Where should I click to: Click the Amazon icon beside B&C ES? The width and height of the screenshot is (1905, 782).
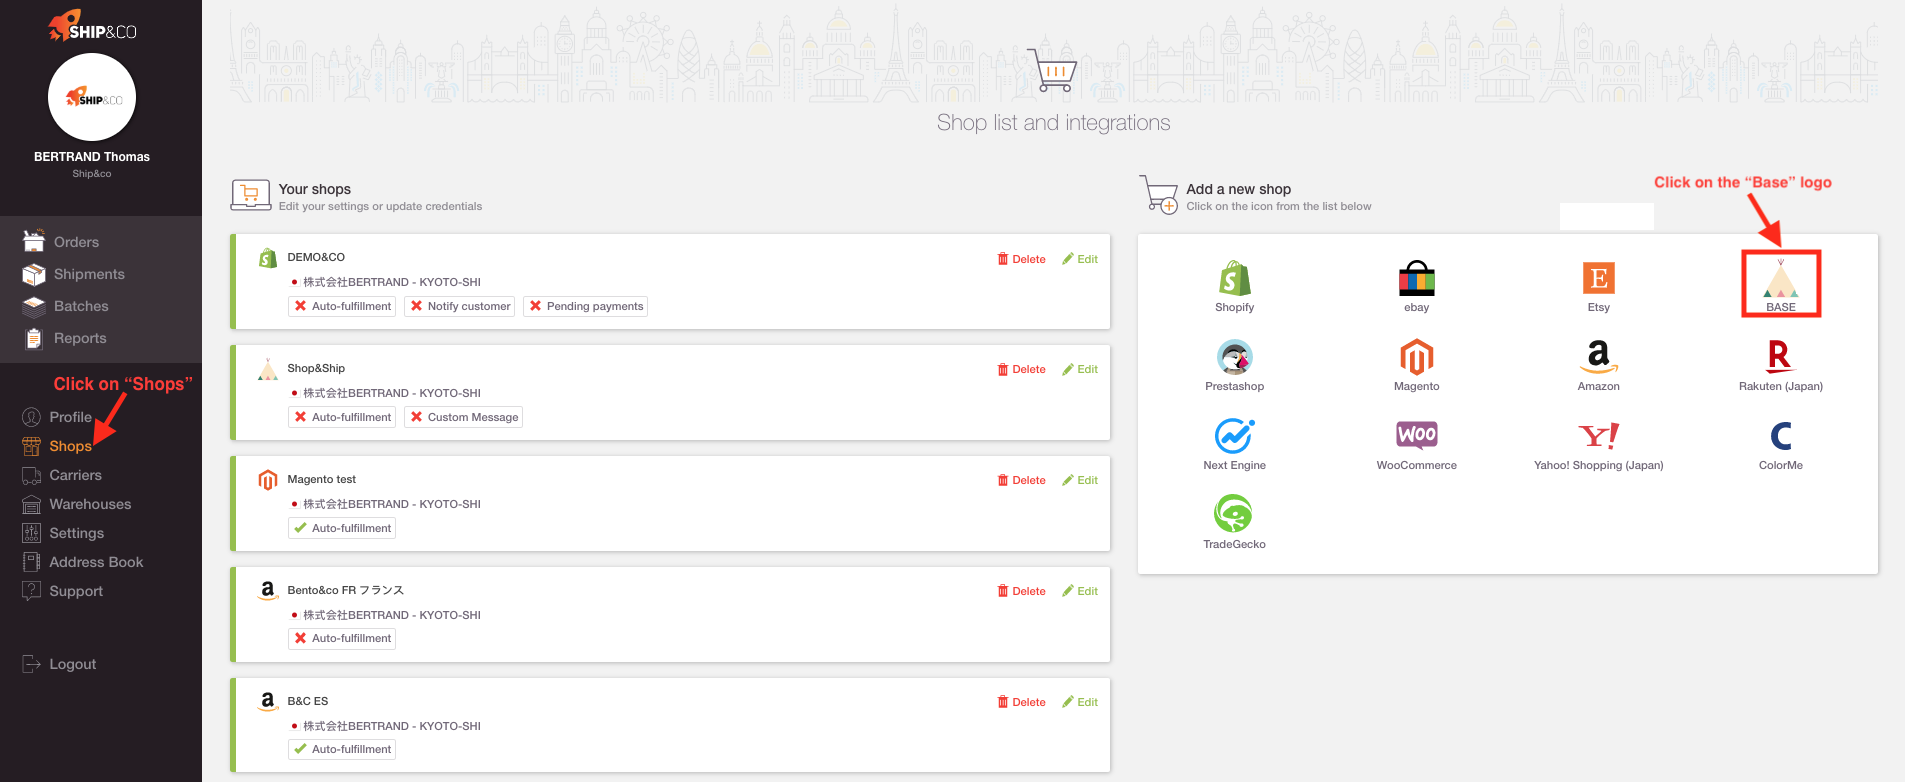pos(268,701)
